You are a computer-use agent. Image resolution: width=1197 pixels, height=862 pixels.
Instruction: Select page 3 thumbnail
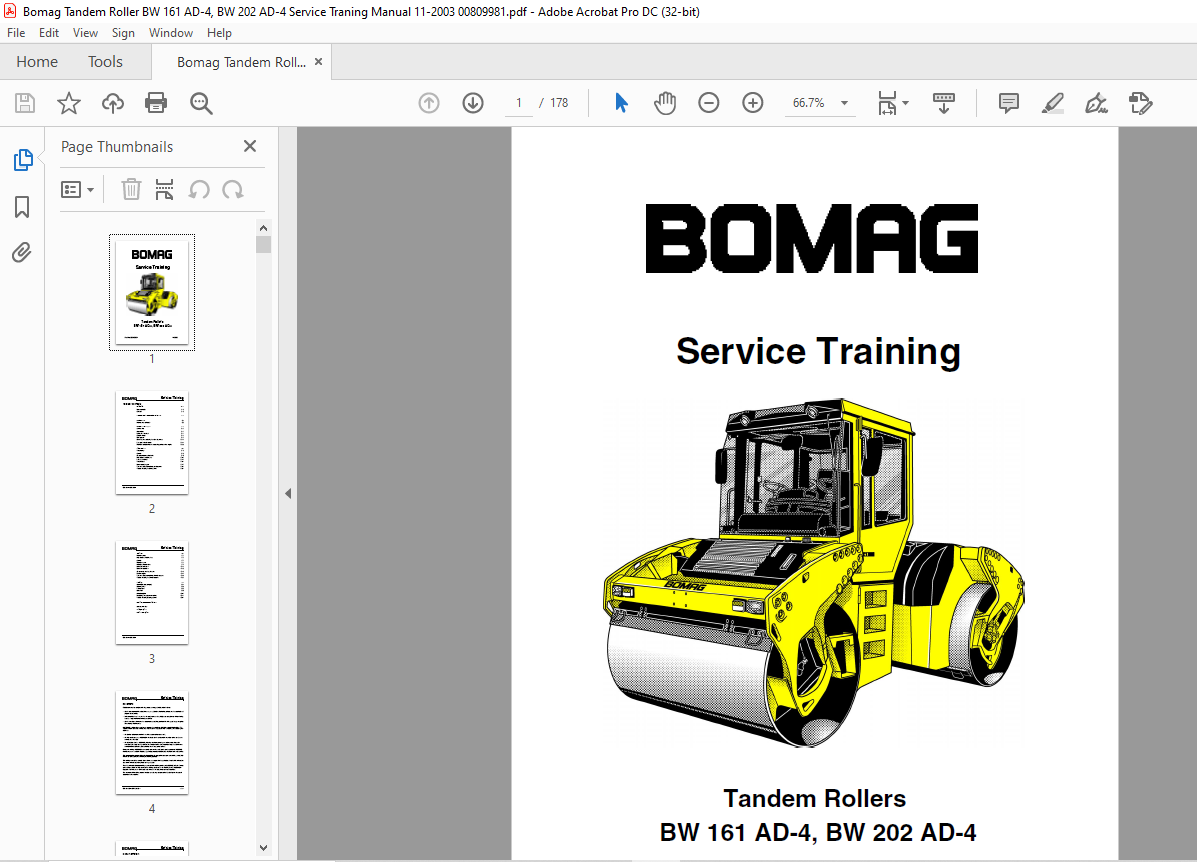[x=152, y=592]
